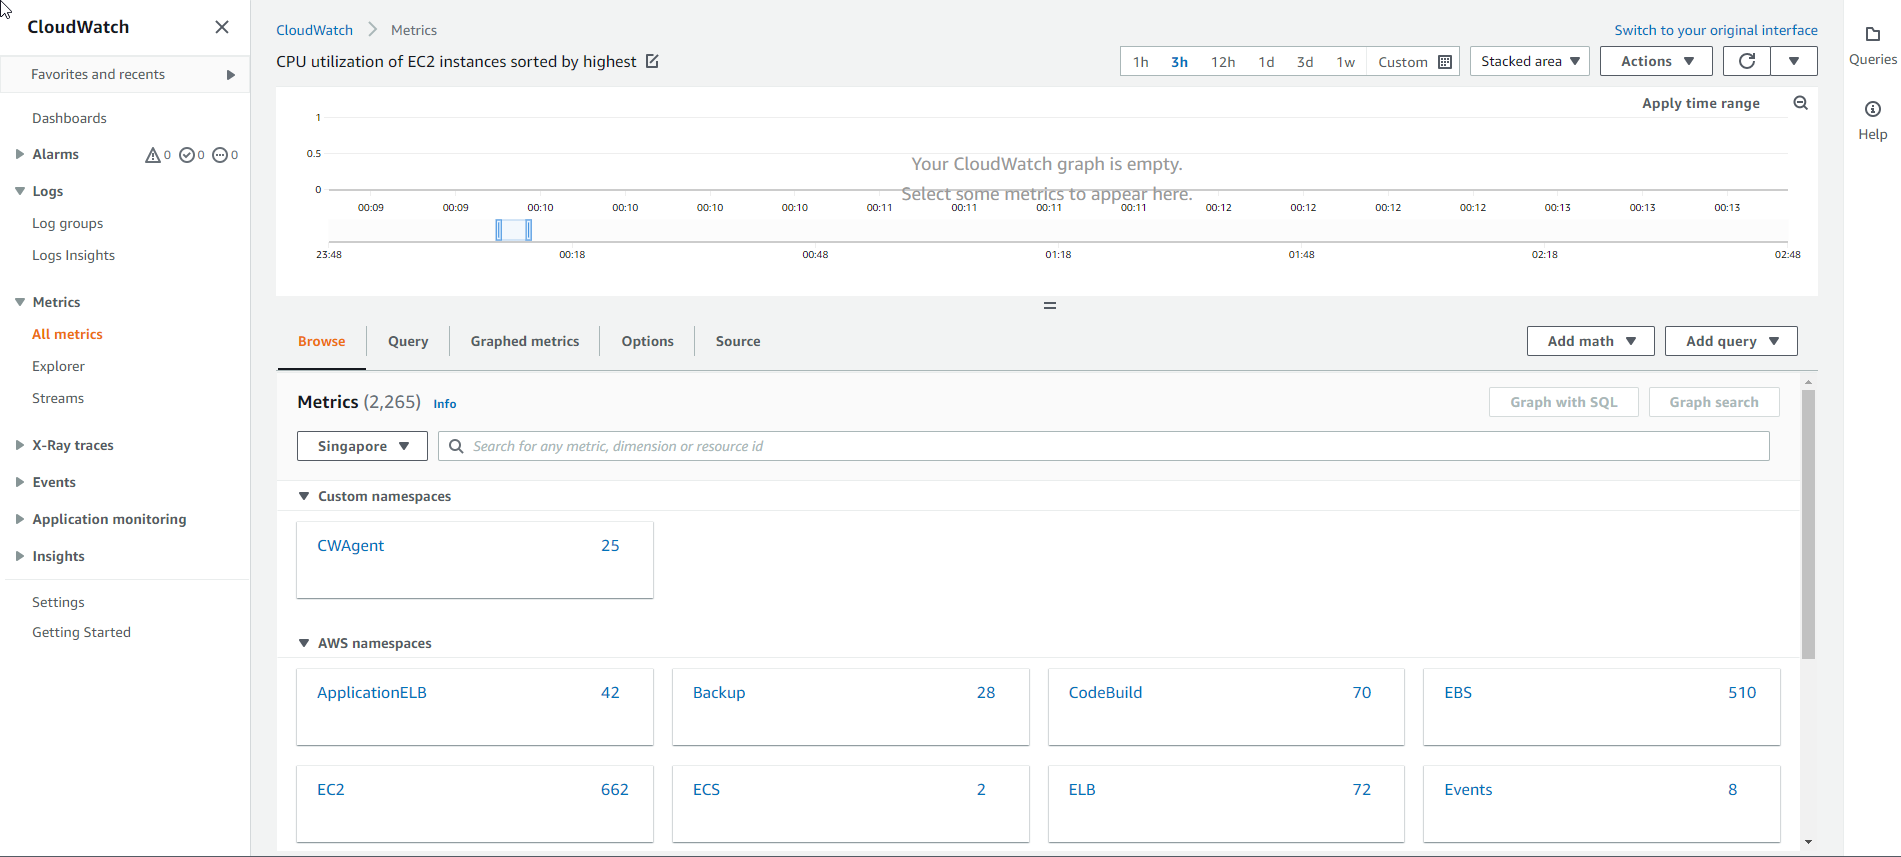Expand the Alarms section
Screen dimensions: 1901x857
coord(20,154)
